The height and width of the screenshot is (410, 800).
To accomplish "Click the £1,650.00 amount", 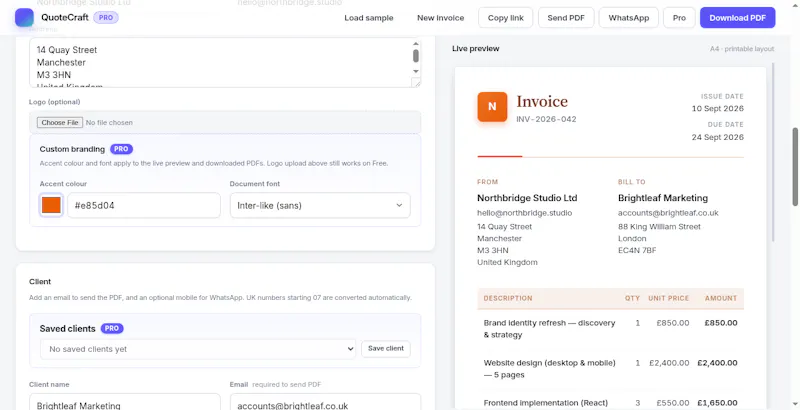I will (718, 403).
